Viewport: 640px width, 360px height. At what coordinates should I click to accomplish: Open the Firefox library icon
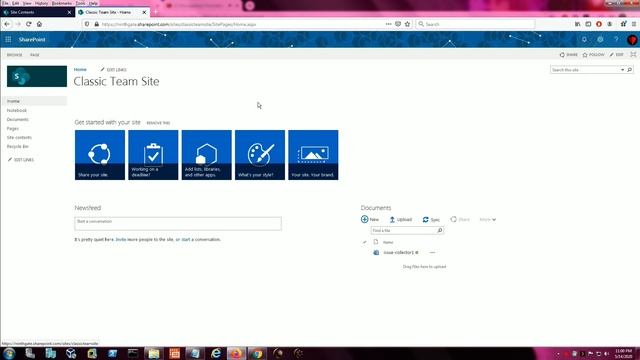coord(578,24)
